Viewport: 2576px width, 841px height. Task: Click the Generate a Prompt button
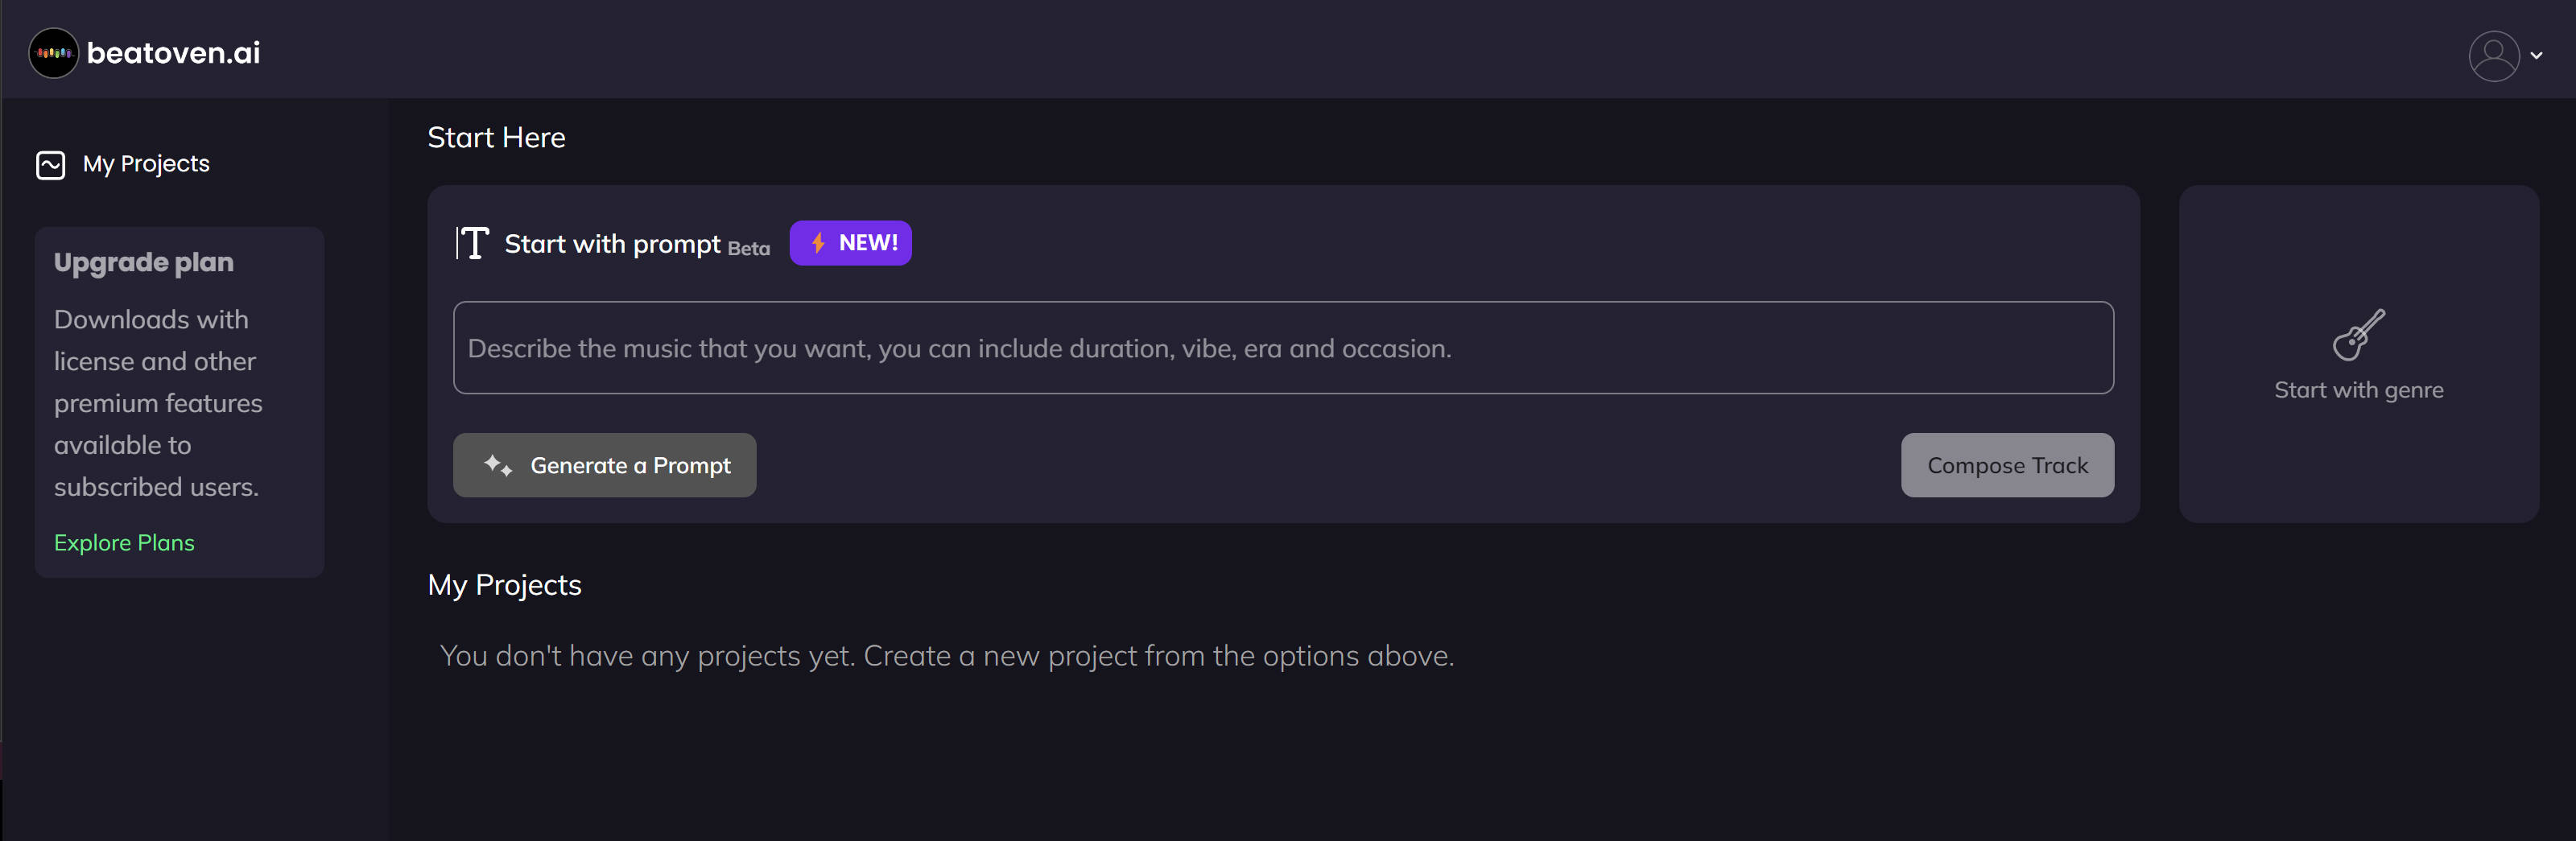click(x=604, y=465)
